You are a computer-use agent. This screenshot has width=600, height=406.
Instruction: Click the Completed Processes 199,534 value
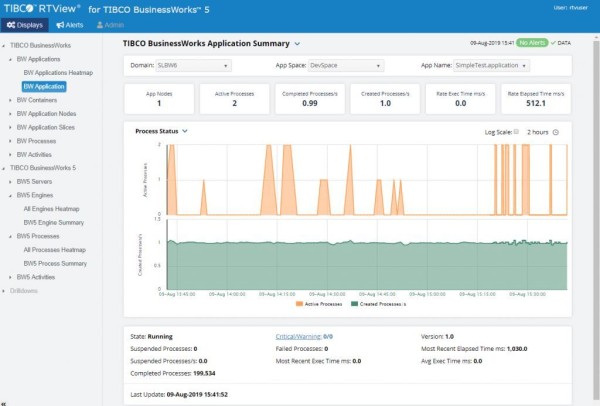pos(204,373)
